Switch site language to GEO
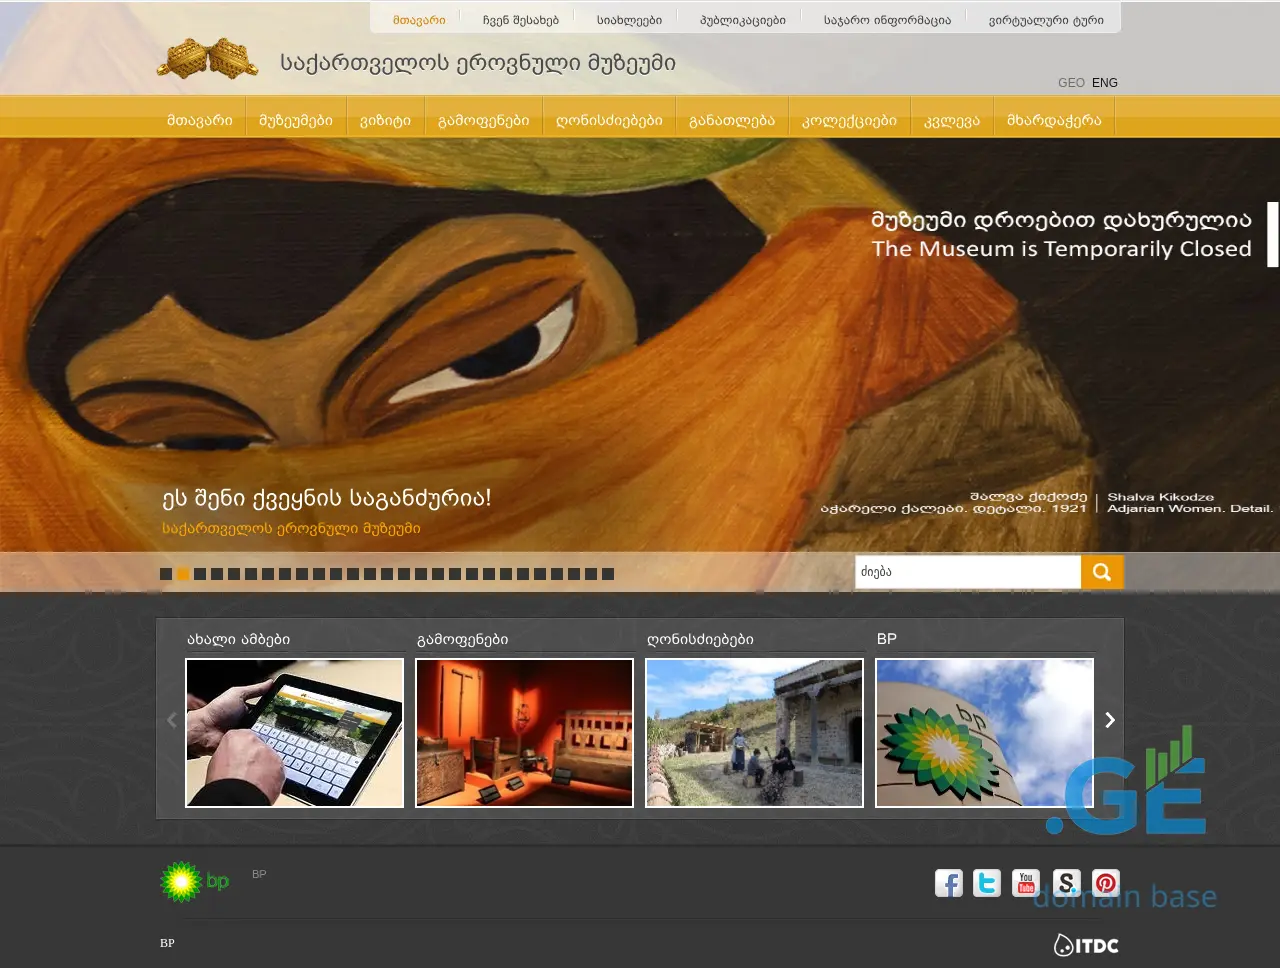This screenshot has width=1280, height=968. pos(1071,83)
